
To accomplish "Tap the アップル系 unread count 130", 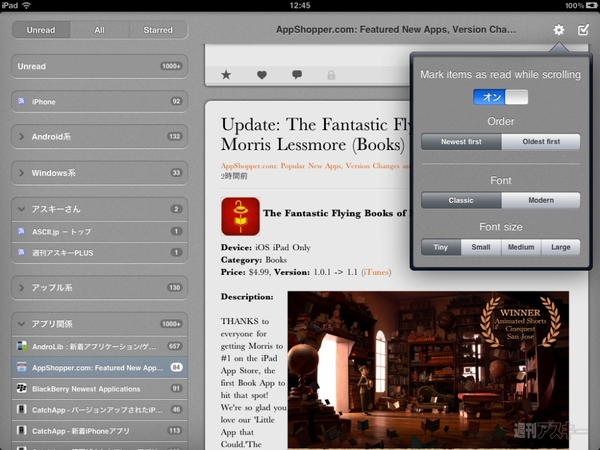I will [x=174, y=287].
